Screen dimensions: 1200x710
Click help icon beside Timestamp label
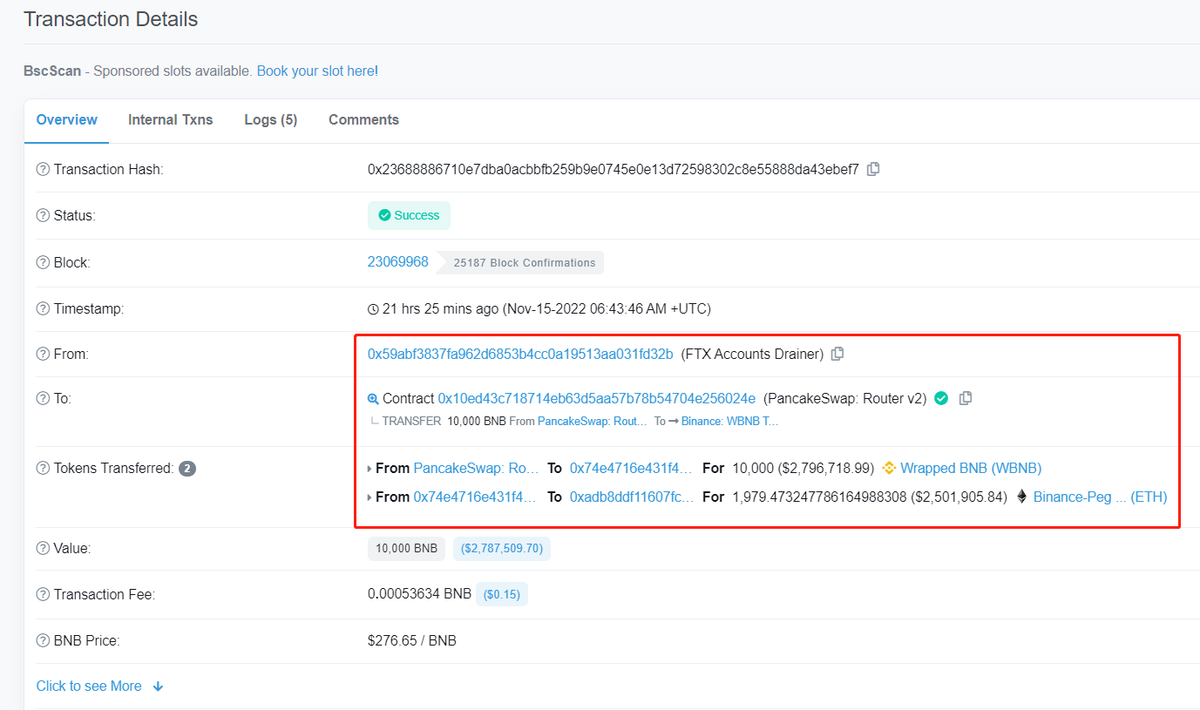[43, 309]
